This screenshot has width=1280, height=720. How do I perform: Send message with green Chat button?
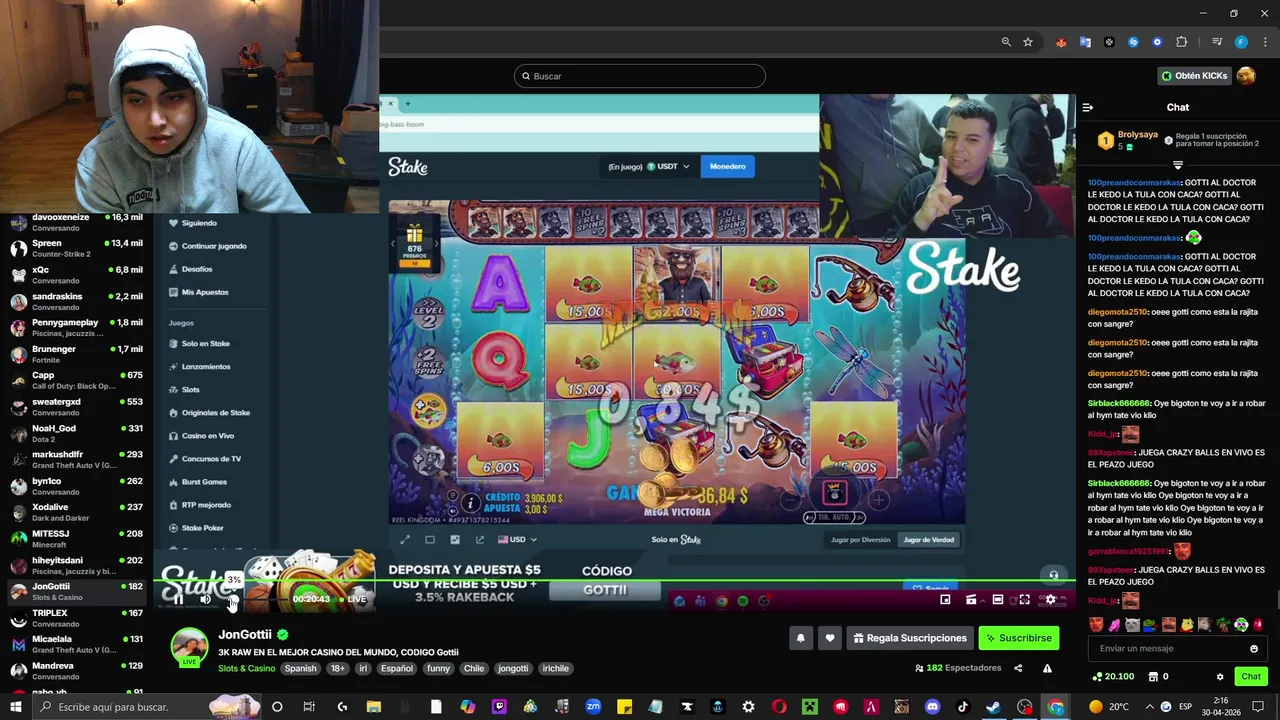1251,677
